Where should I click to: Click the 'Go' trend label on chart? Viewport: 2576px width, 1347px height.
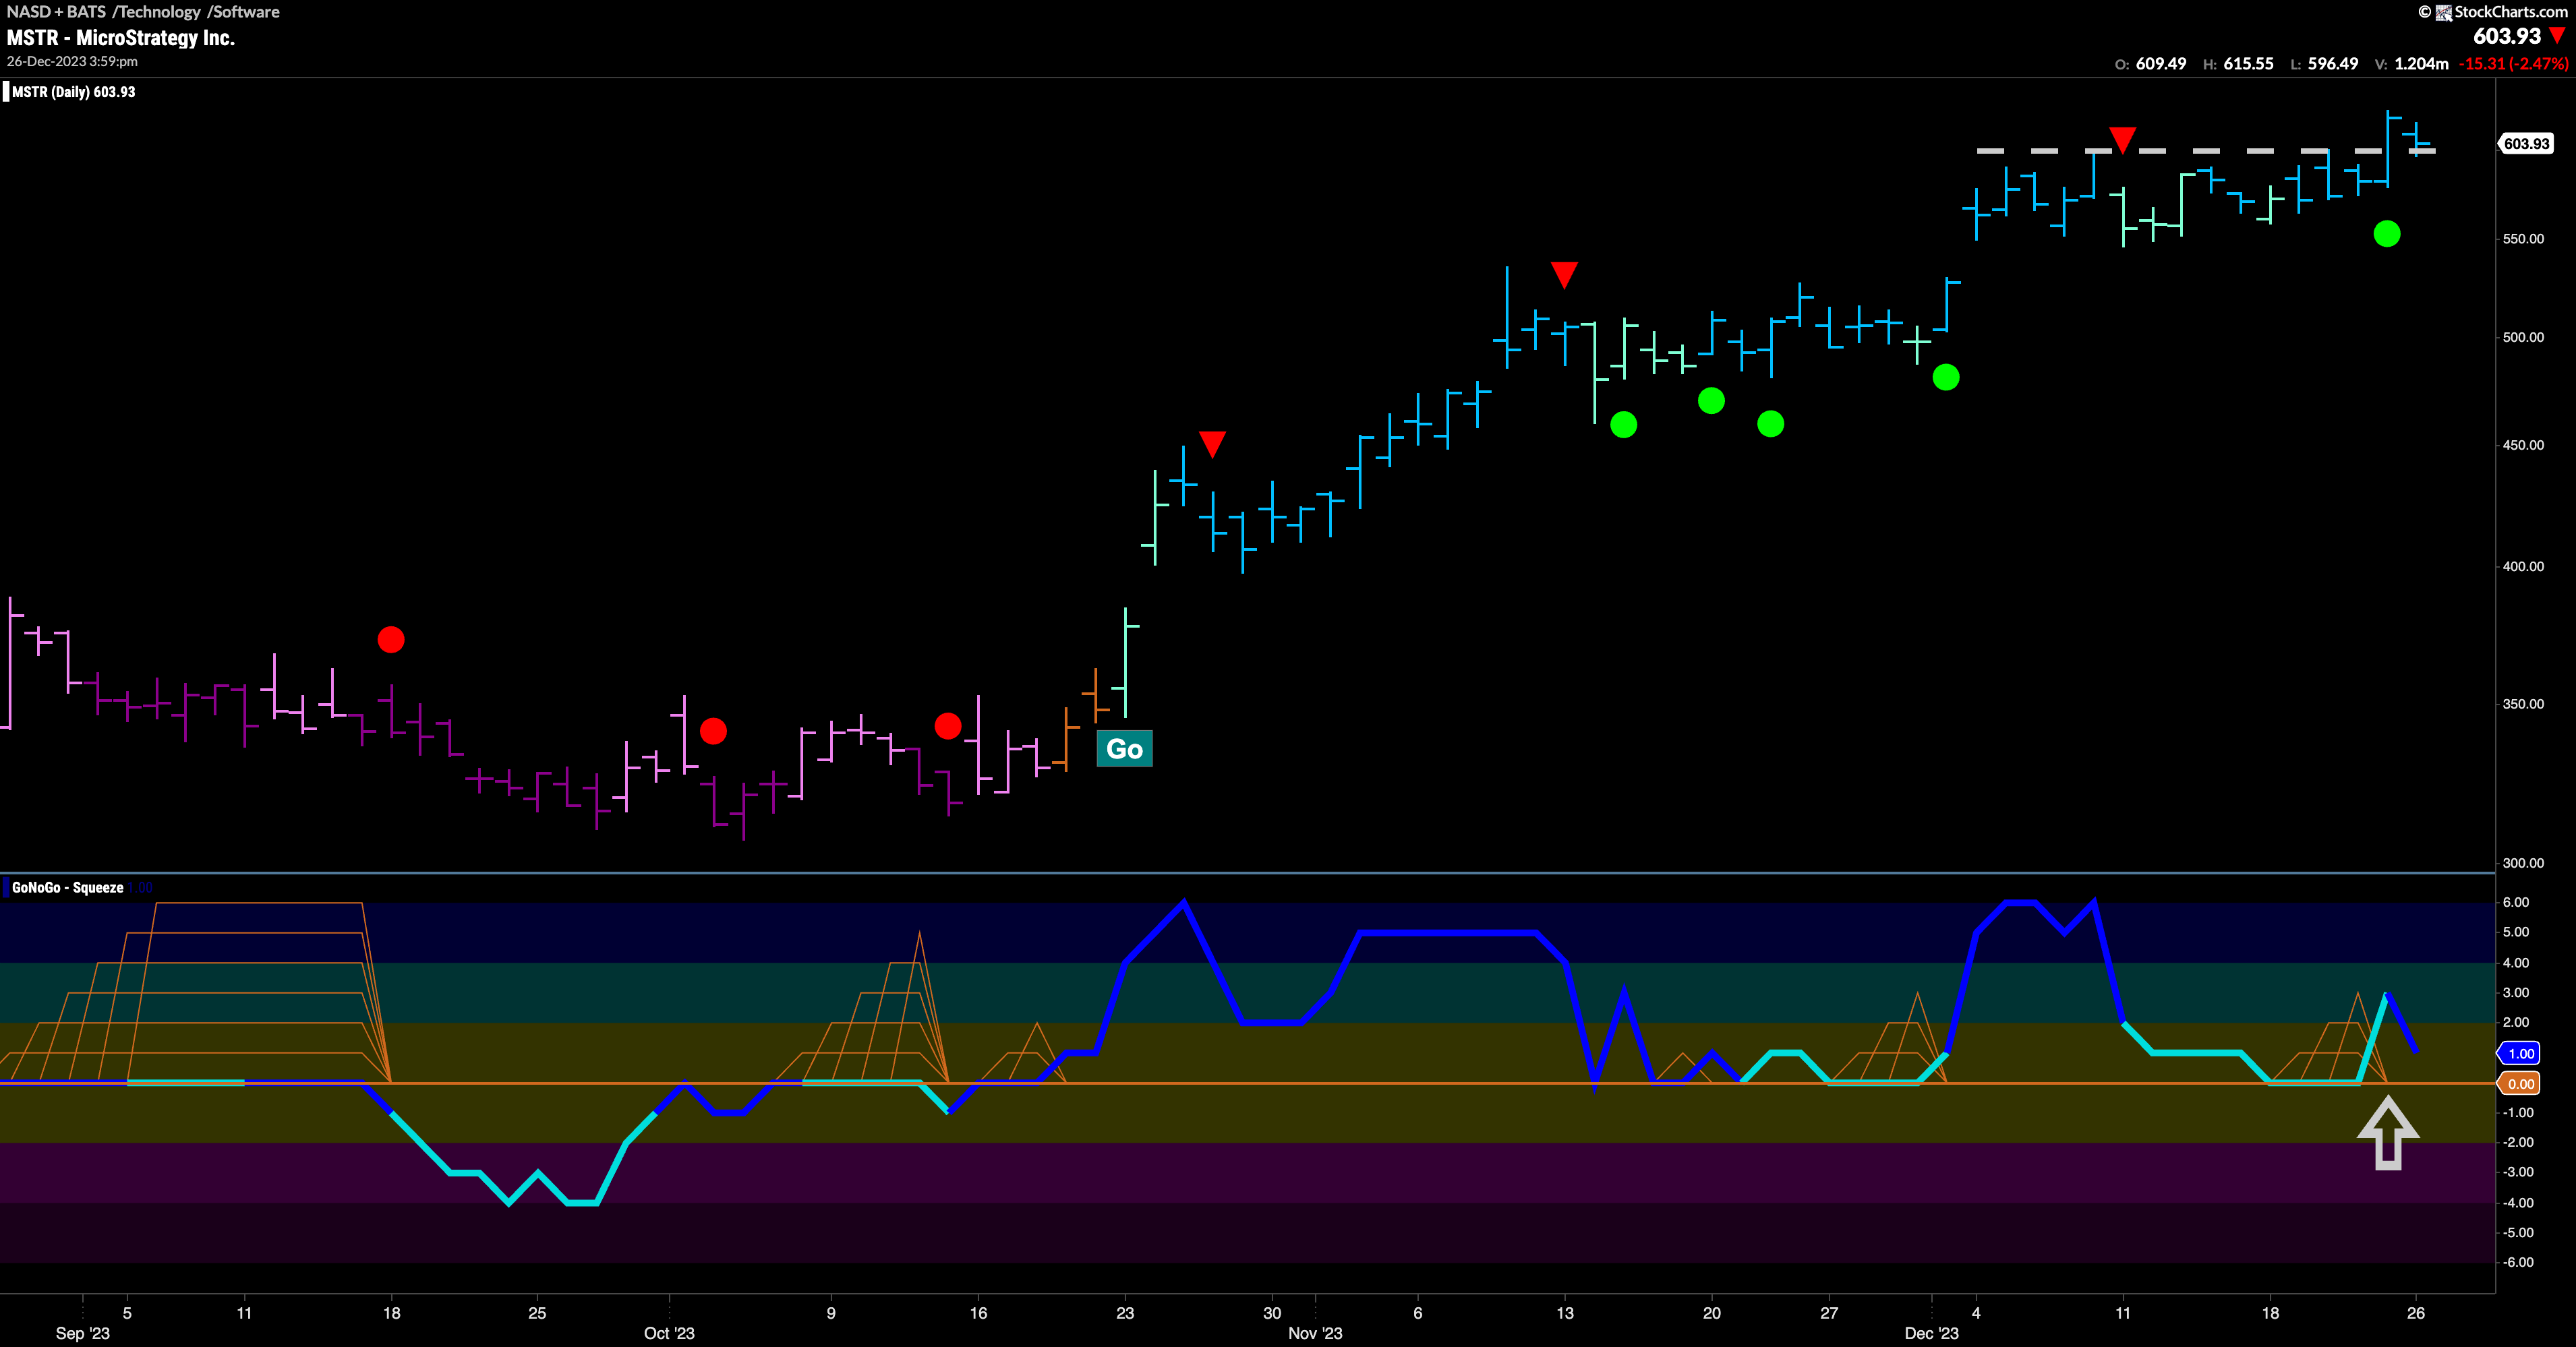tap(1124, 748)
